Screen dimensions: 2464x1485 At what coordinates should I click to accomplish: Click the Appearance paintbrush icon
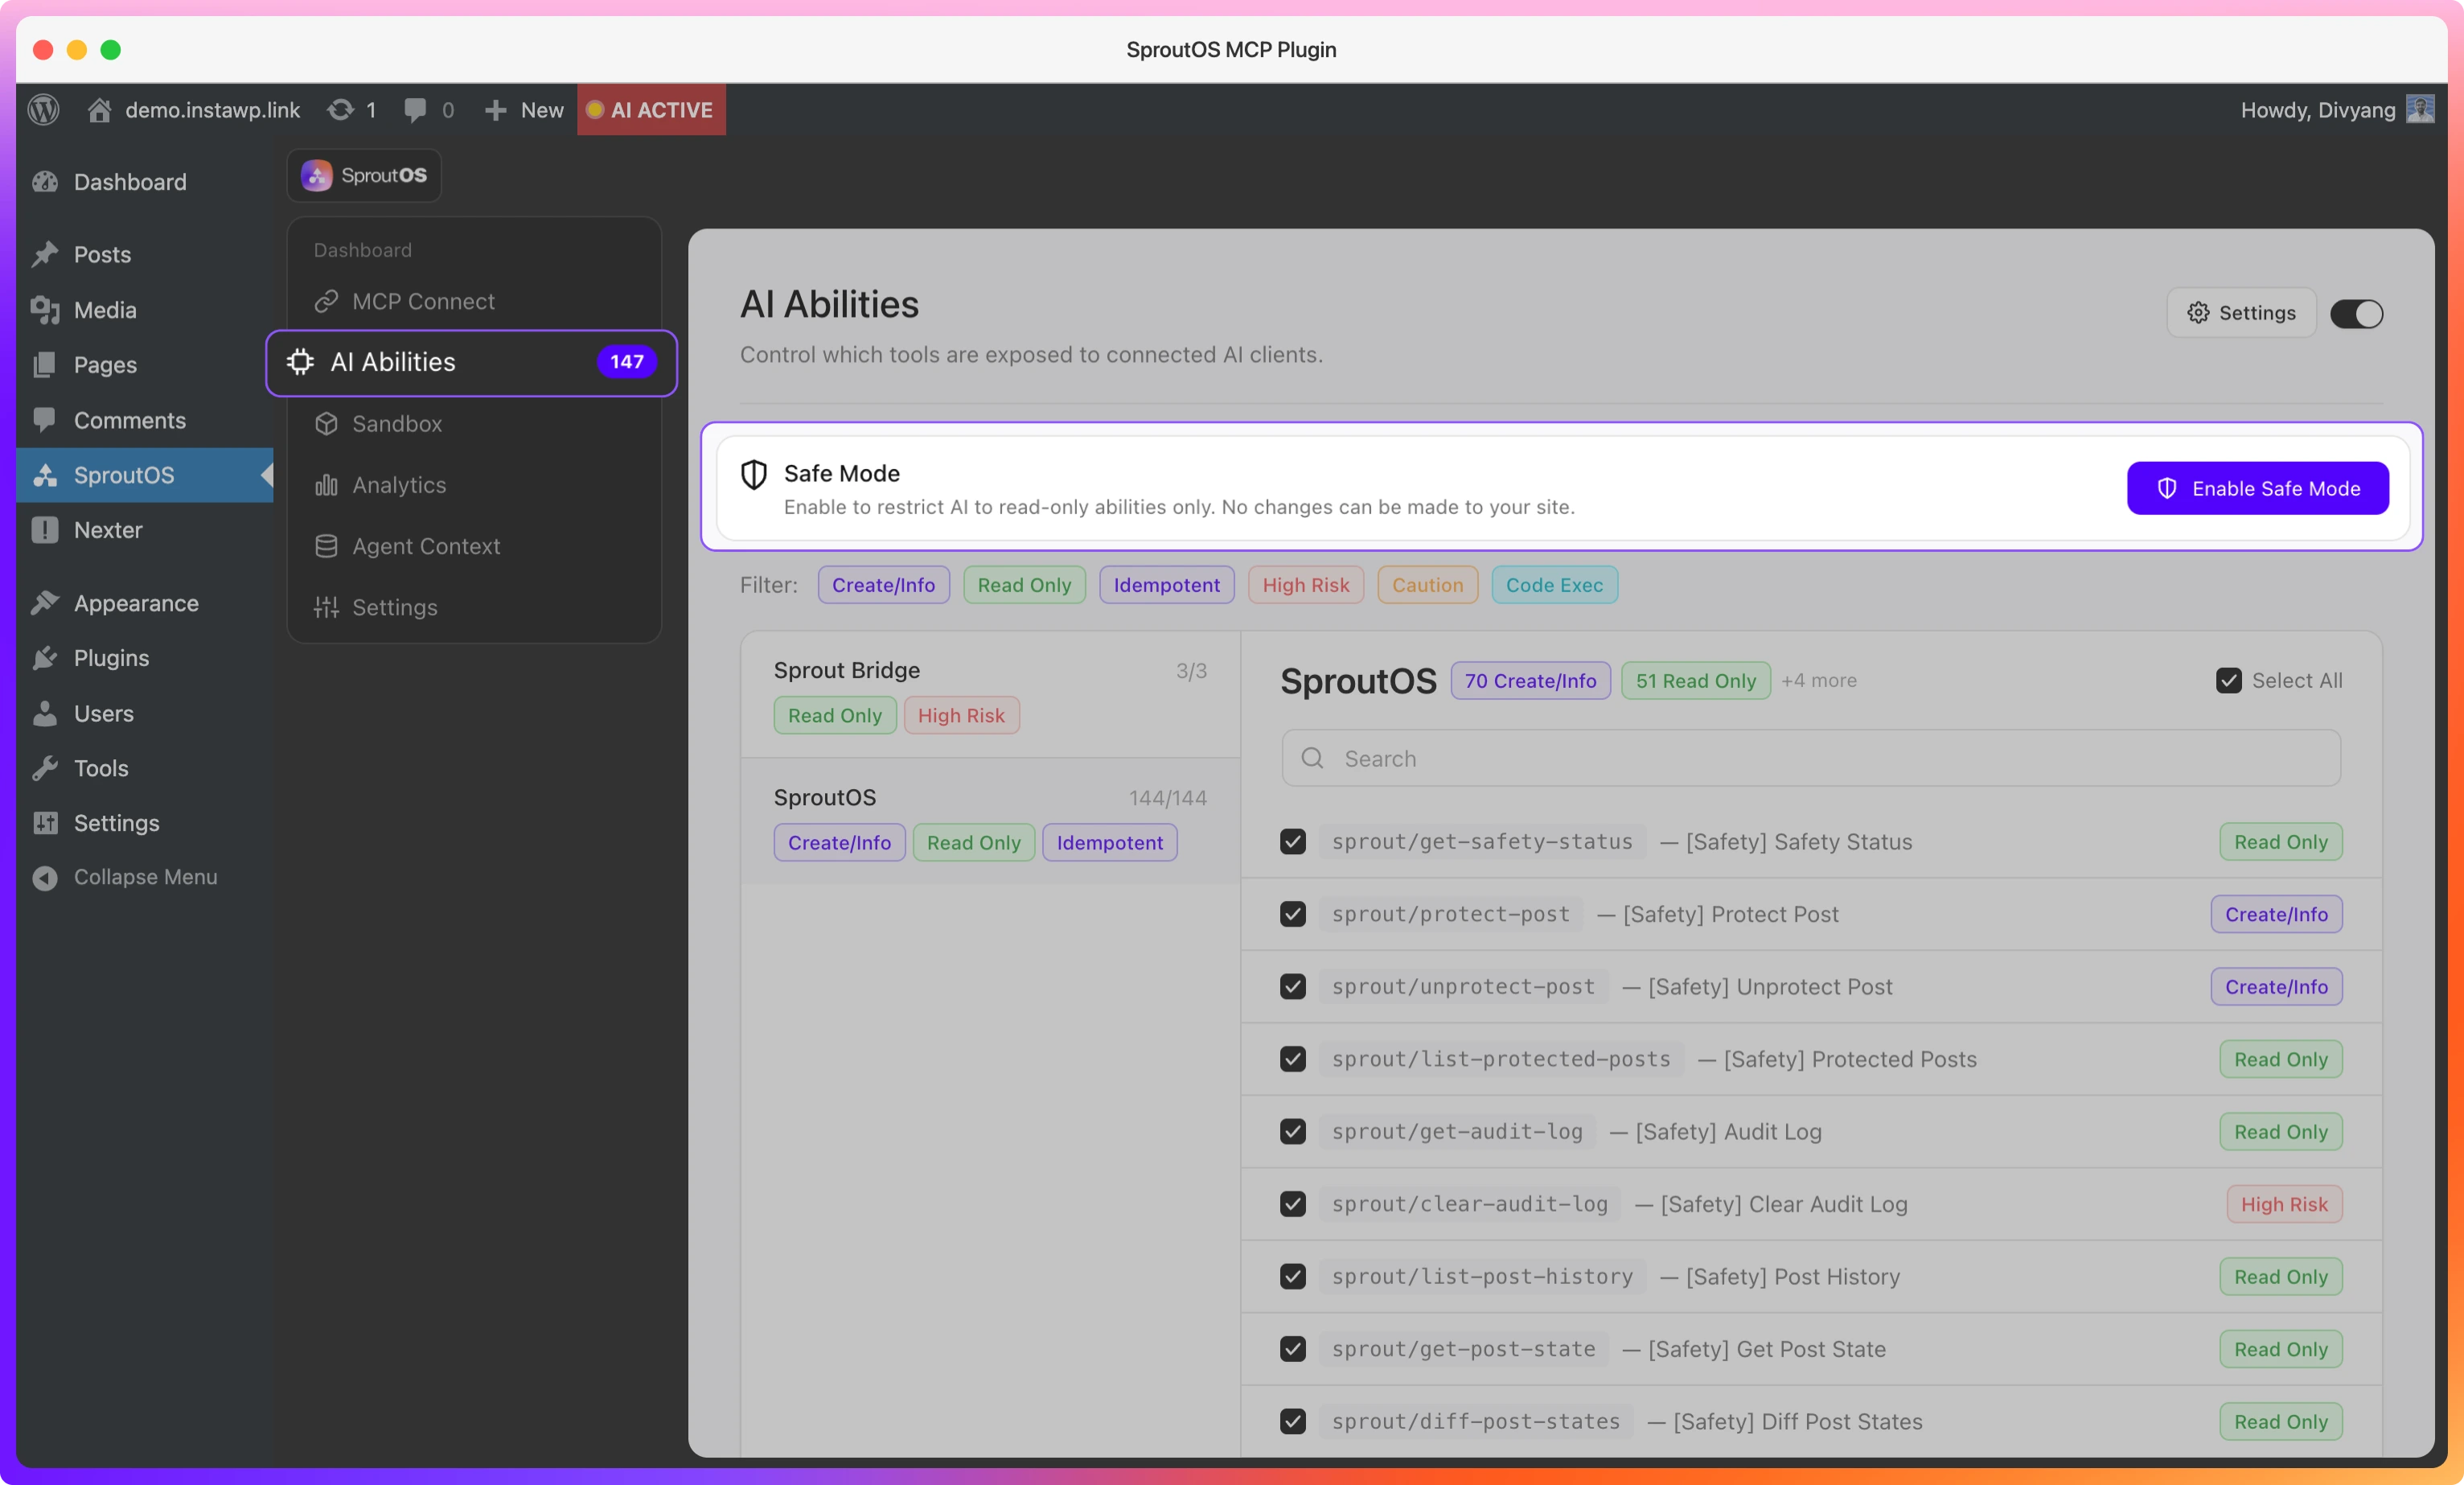point(45,603)
